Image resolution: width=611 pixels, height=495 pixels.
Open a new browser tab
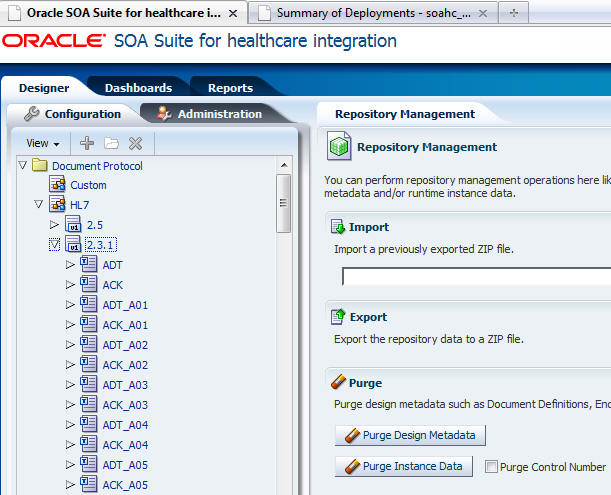[x=514, y=13]
